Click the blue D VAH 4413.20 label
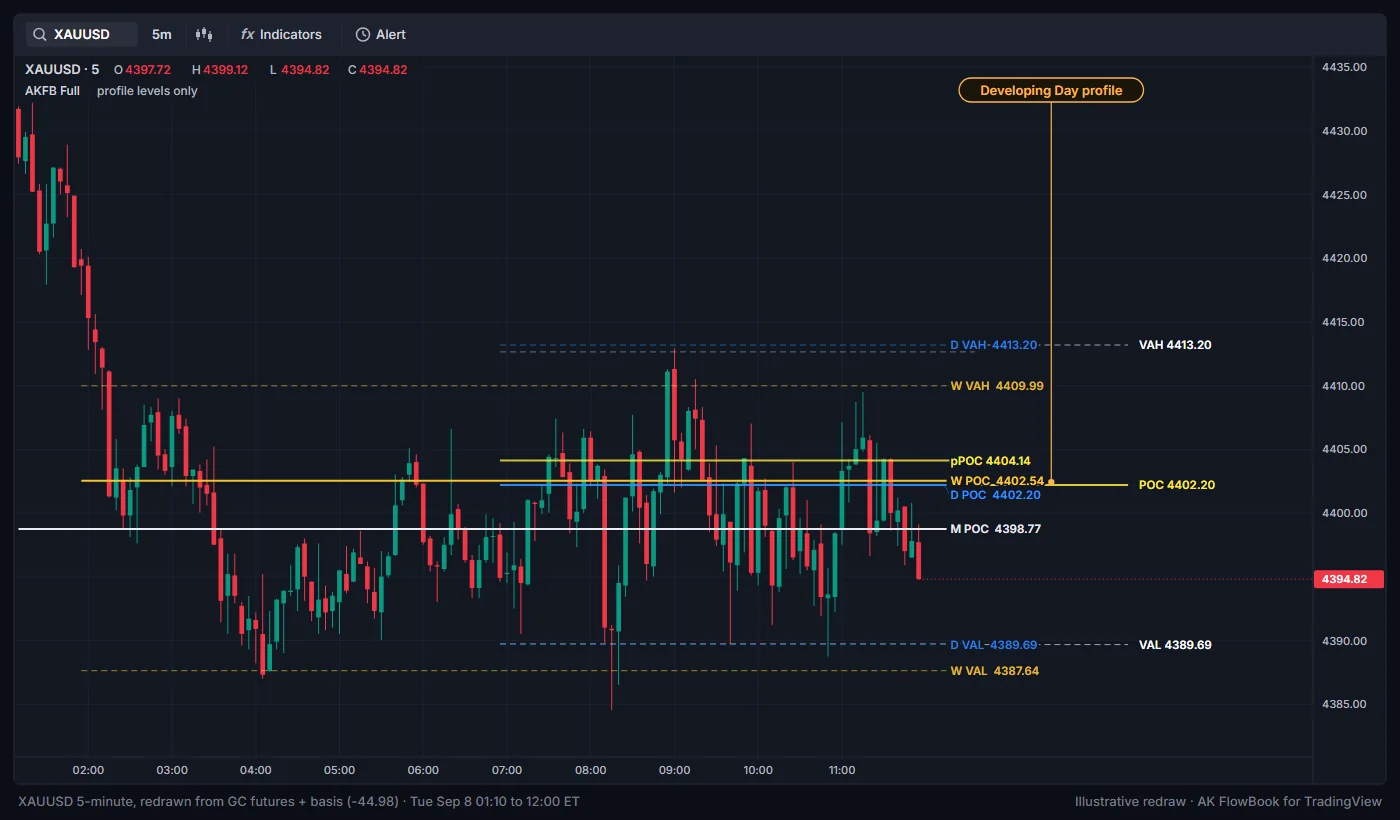The width and height of the screenshot is (1400, 820). [x=994, y=345]
